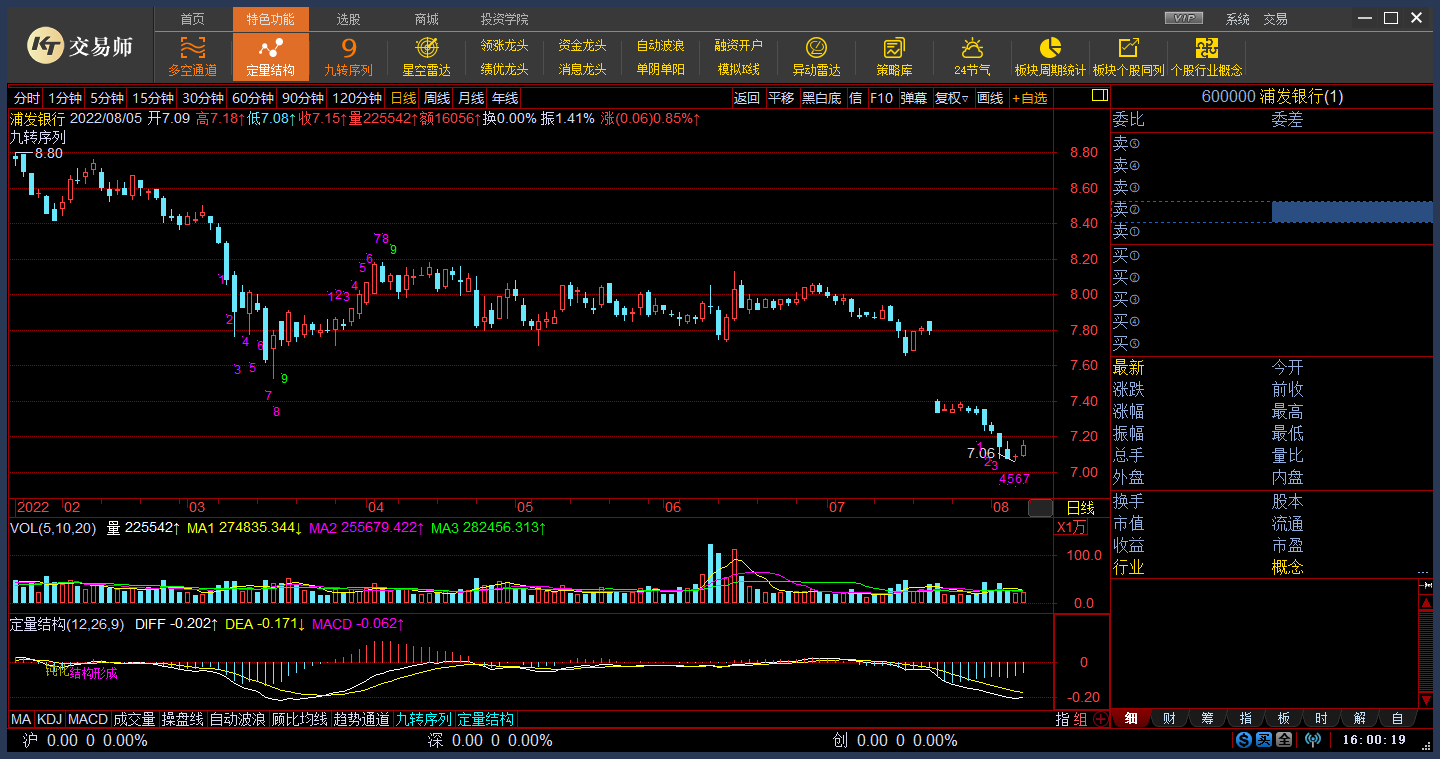This screenshot has width=1440, height=759.
Task: Open 板块个股同列 tool
Action: 1128,56
